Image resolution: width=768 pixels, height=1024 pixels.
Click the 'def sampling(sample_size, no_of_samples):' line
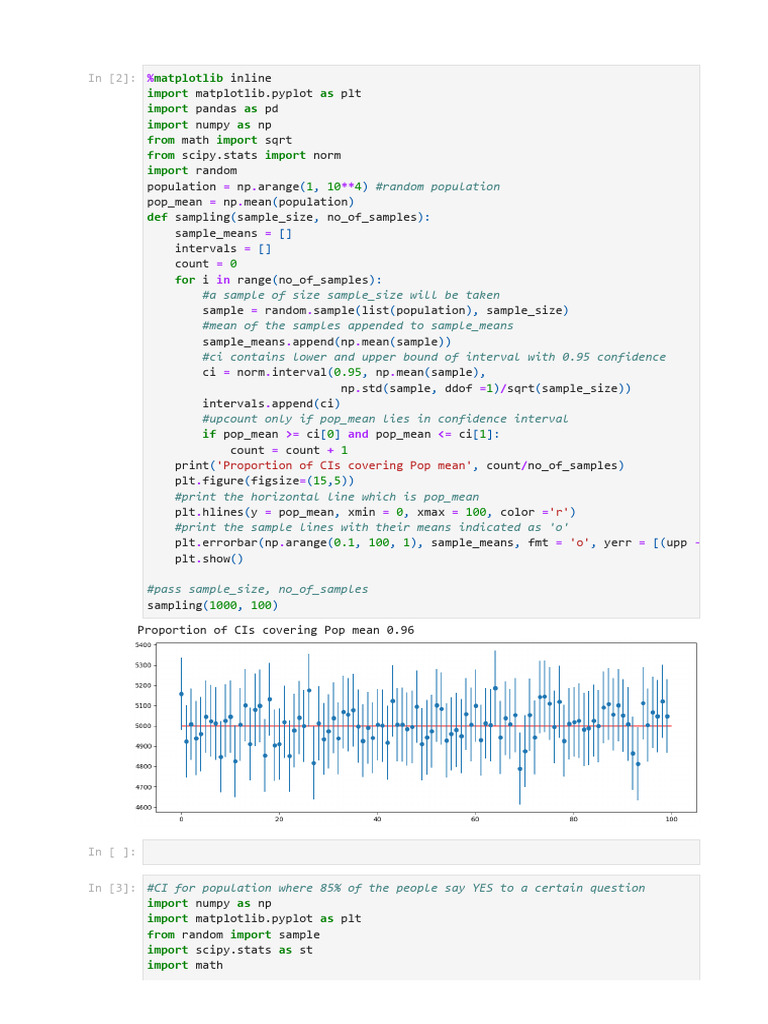(x=289, y=217)
